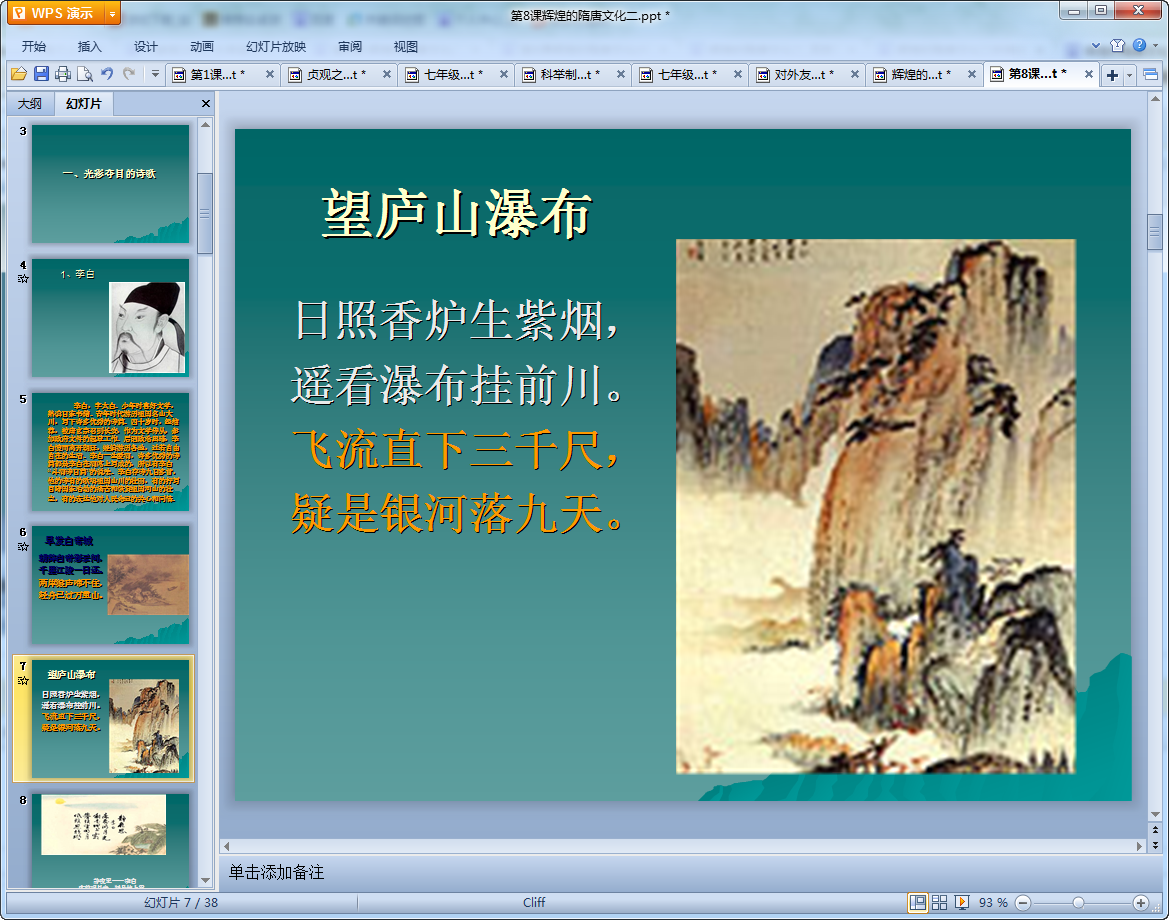Collapse the ribbon with the chevron icon
The image size is (1169, 920).
pos(1096,45)
